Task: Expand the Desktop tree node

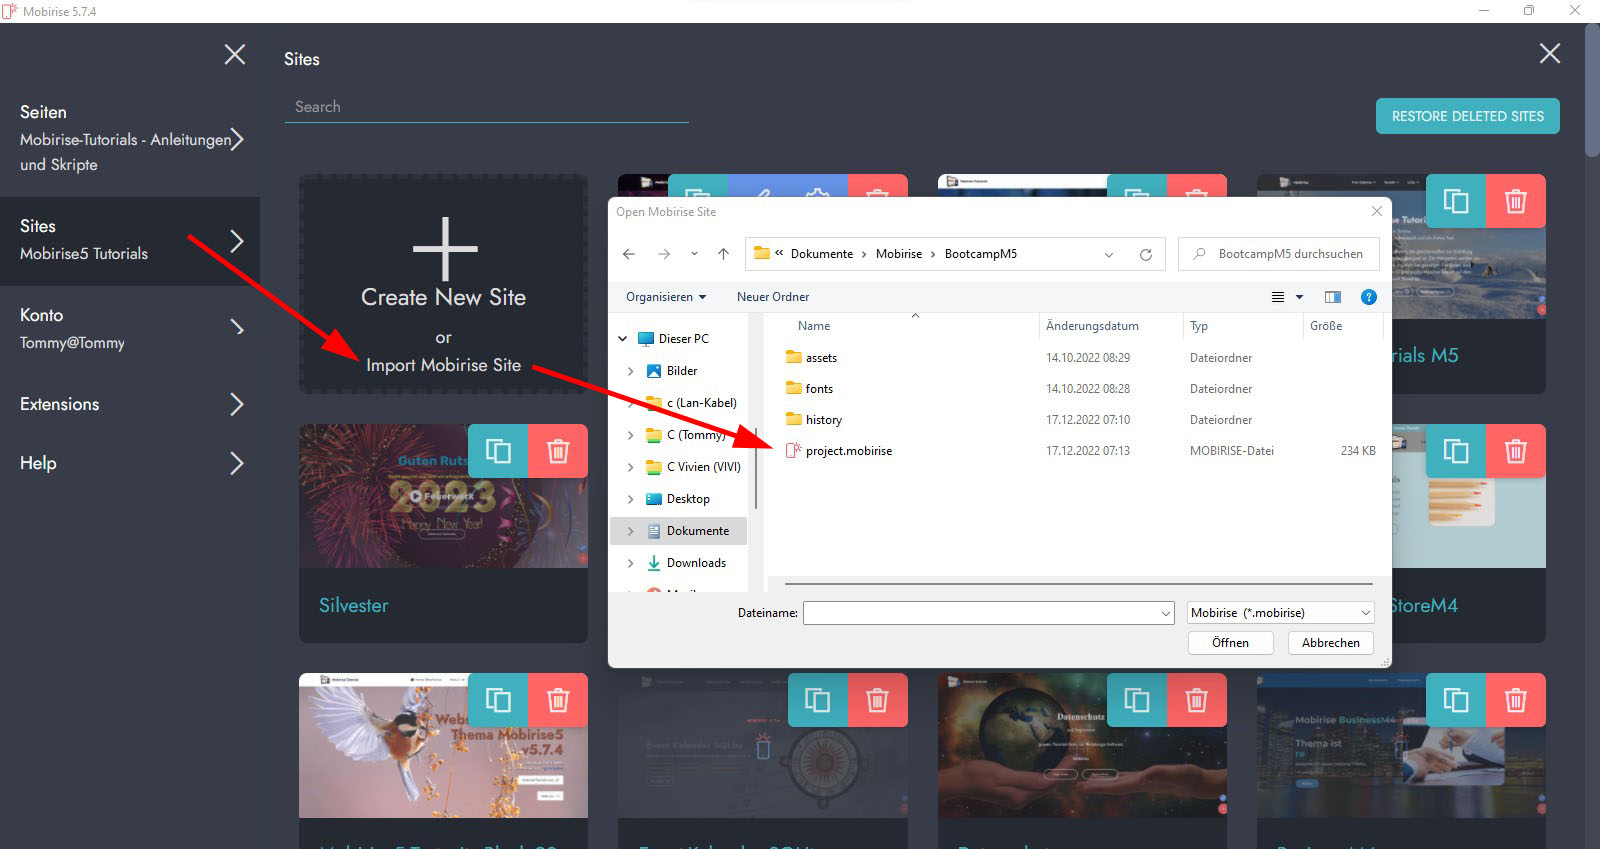Action: point(630,499)
